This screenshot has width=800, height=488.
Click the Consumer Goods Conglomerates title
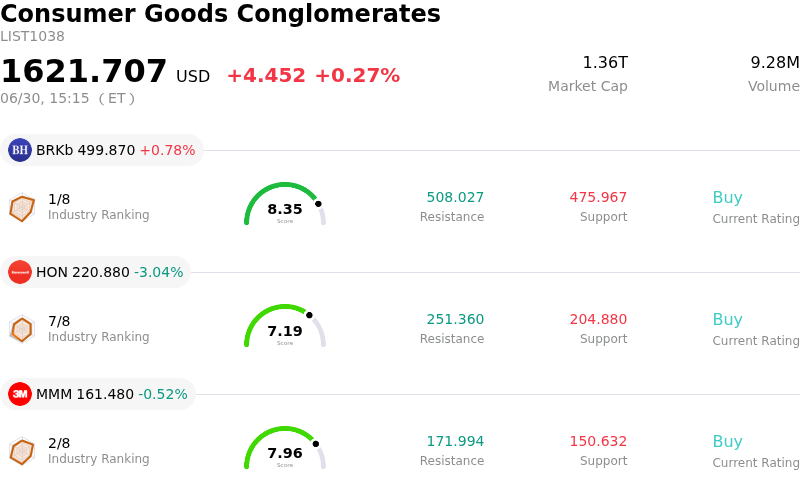pyautogui.click(x=220, y=13)
